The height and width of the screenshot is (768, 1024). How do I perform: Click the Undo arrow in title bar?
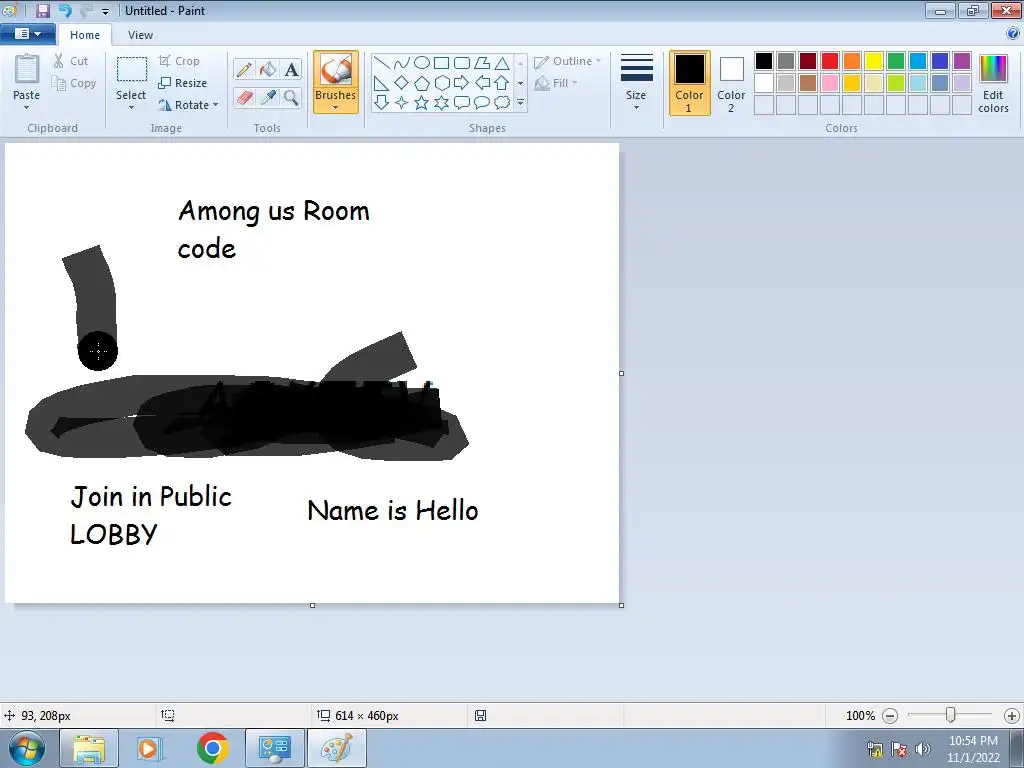click(65, 10)
